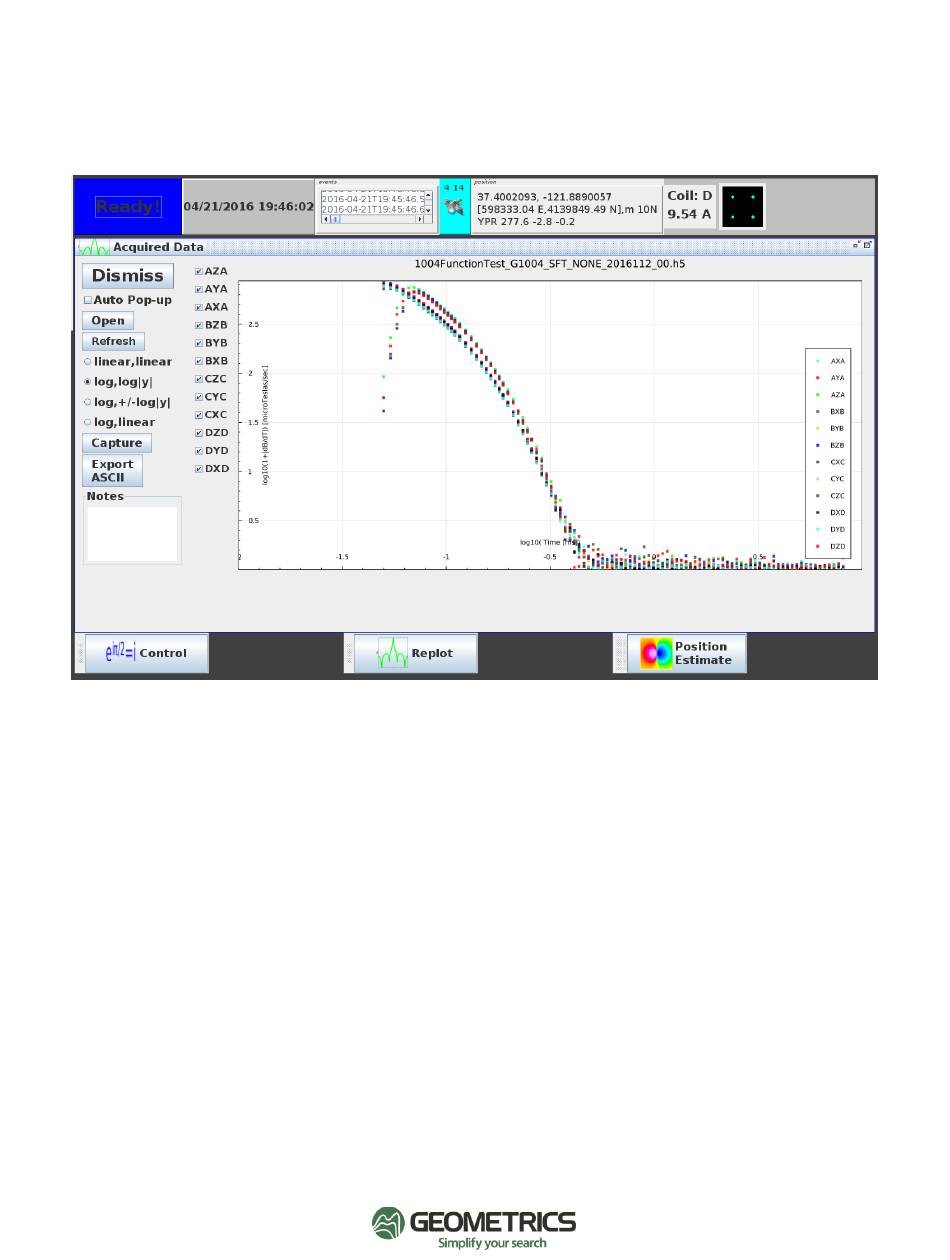The image size is (950, 1260).
Task: Click the YPR 277.6 -2.8 -0.2 readout
Action: tap(527, 223)
